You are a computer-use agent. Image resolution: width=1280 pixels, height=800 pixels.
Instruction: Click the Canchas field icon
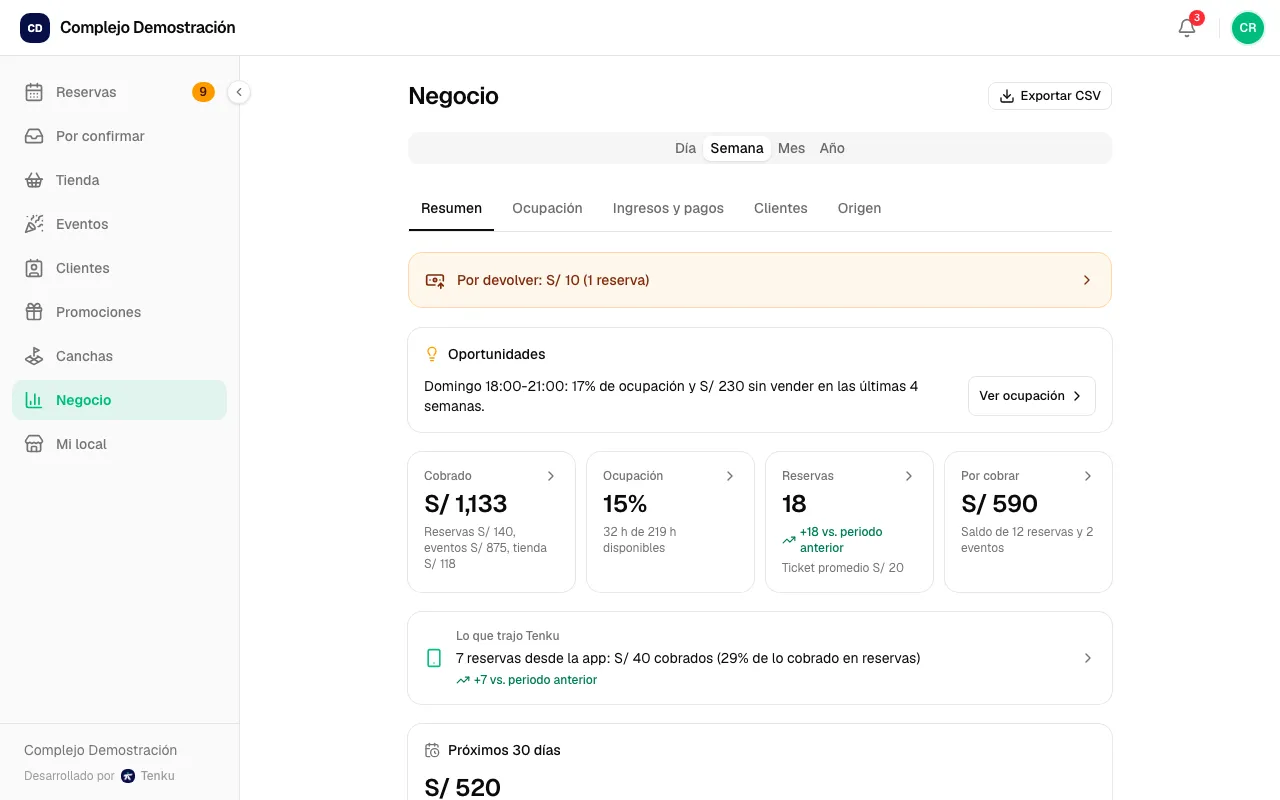tap(34, 356)
